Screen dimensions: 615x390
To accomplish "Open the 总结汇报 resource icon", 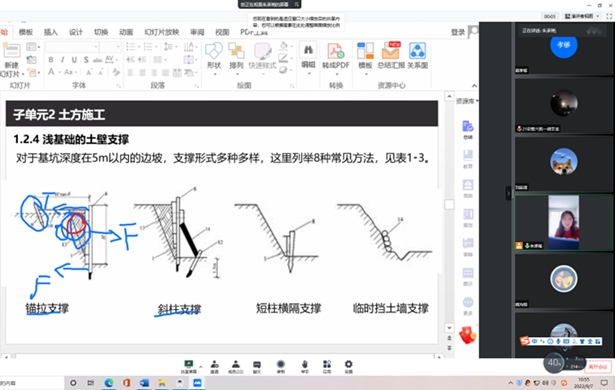I will point(391,56).
